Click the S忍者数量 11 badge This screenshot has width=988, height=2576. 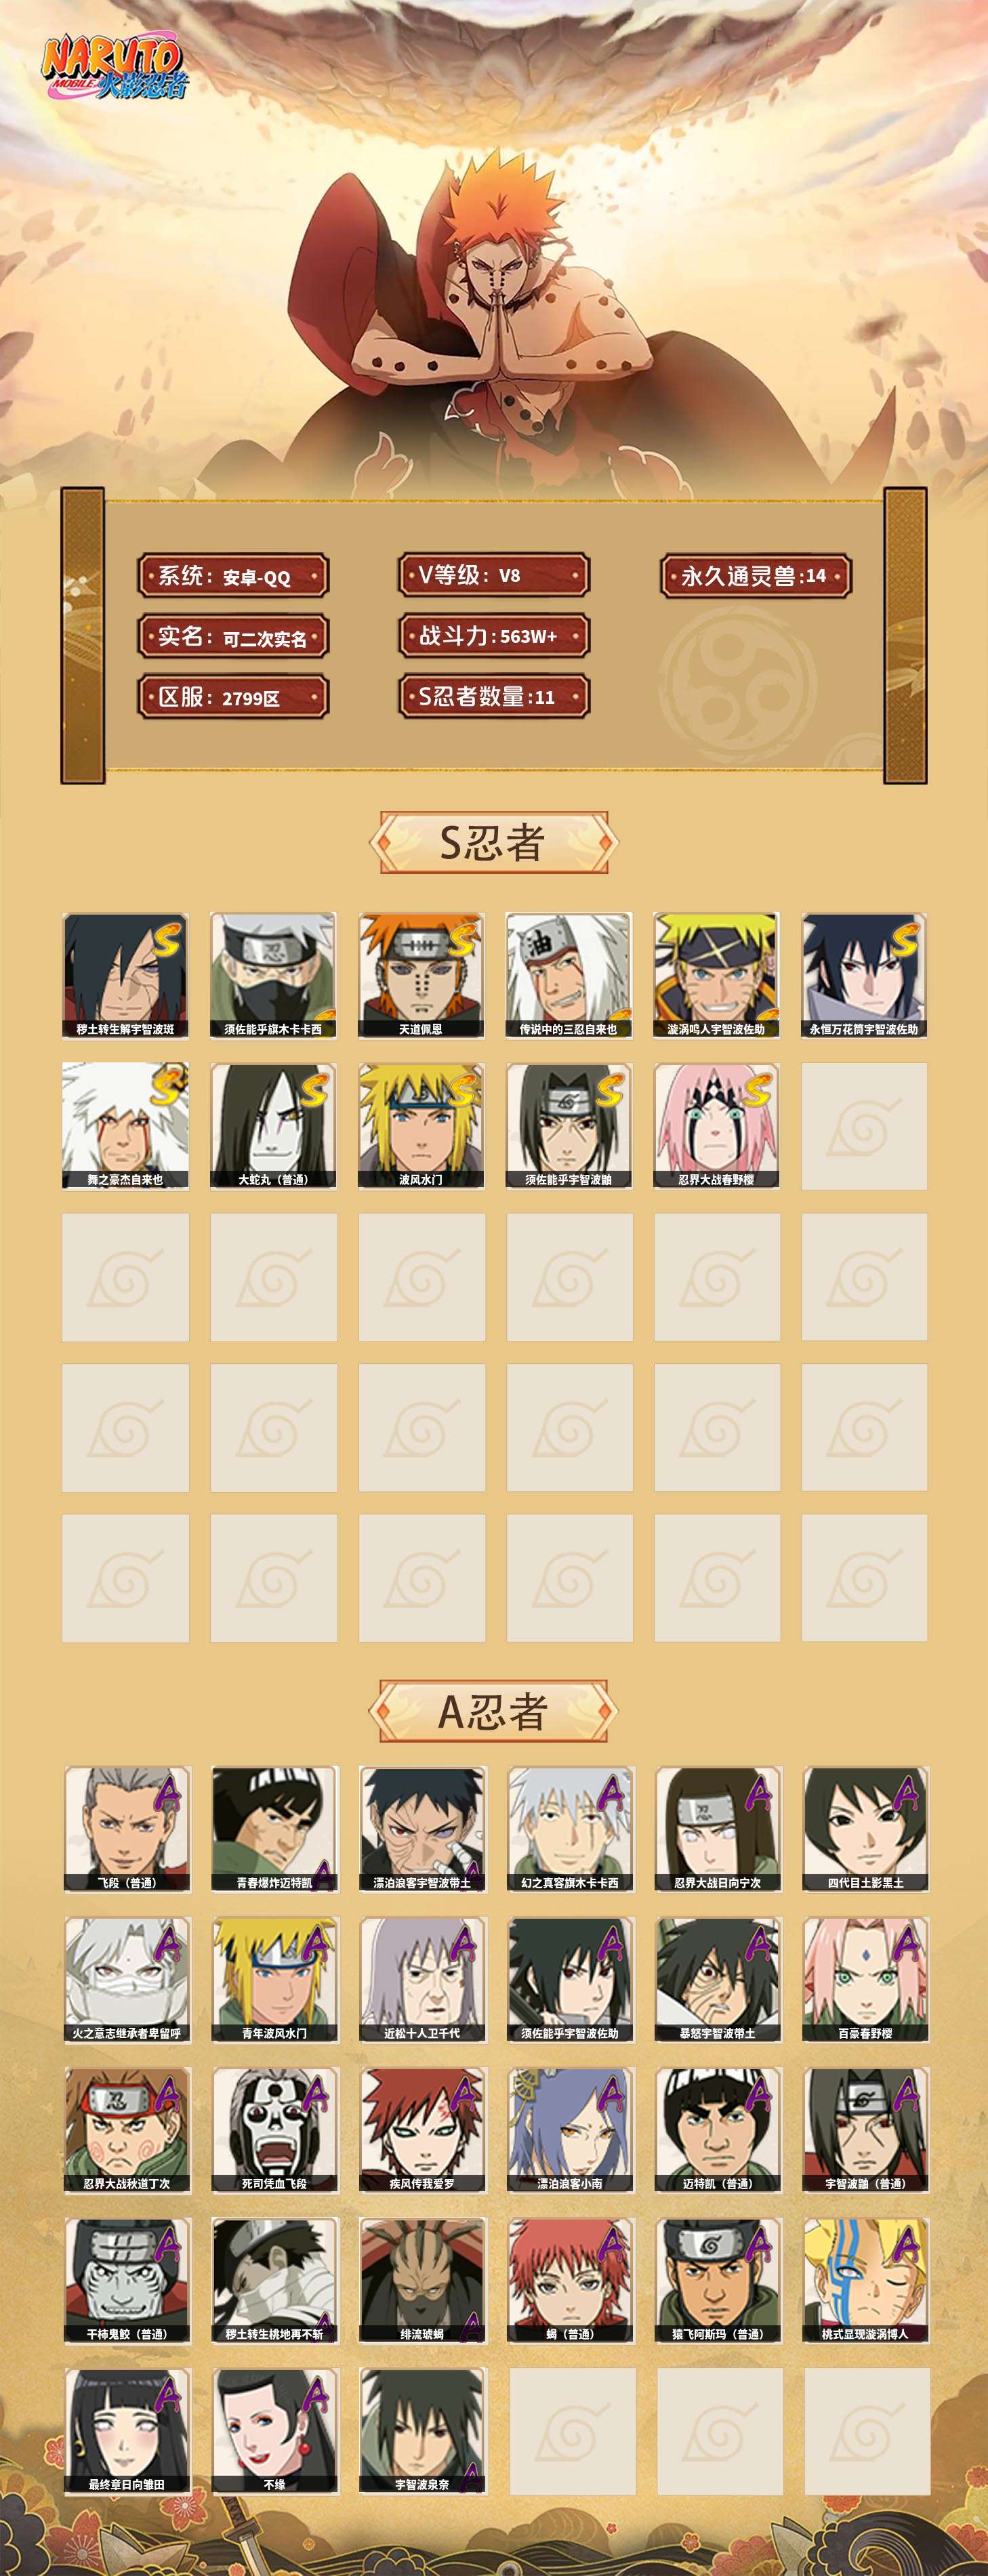[494, 697]
